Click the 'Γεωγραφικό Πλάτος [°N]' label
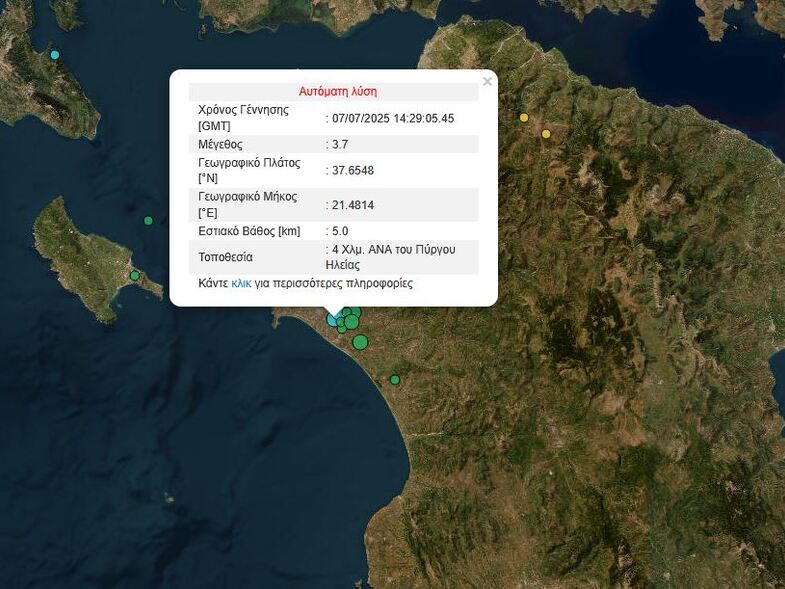Screen dimensions: 785x589 click(249, 170)
